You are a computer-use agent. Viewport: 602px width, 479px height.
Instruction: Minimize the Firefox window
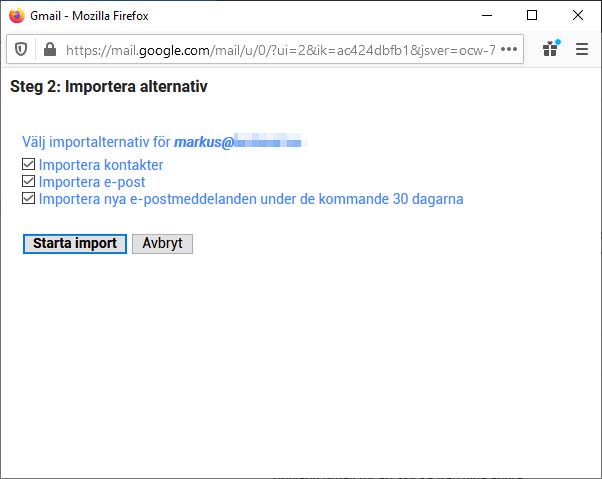tap(487, 15)
